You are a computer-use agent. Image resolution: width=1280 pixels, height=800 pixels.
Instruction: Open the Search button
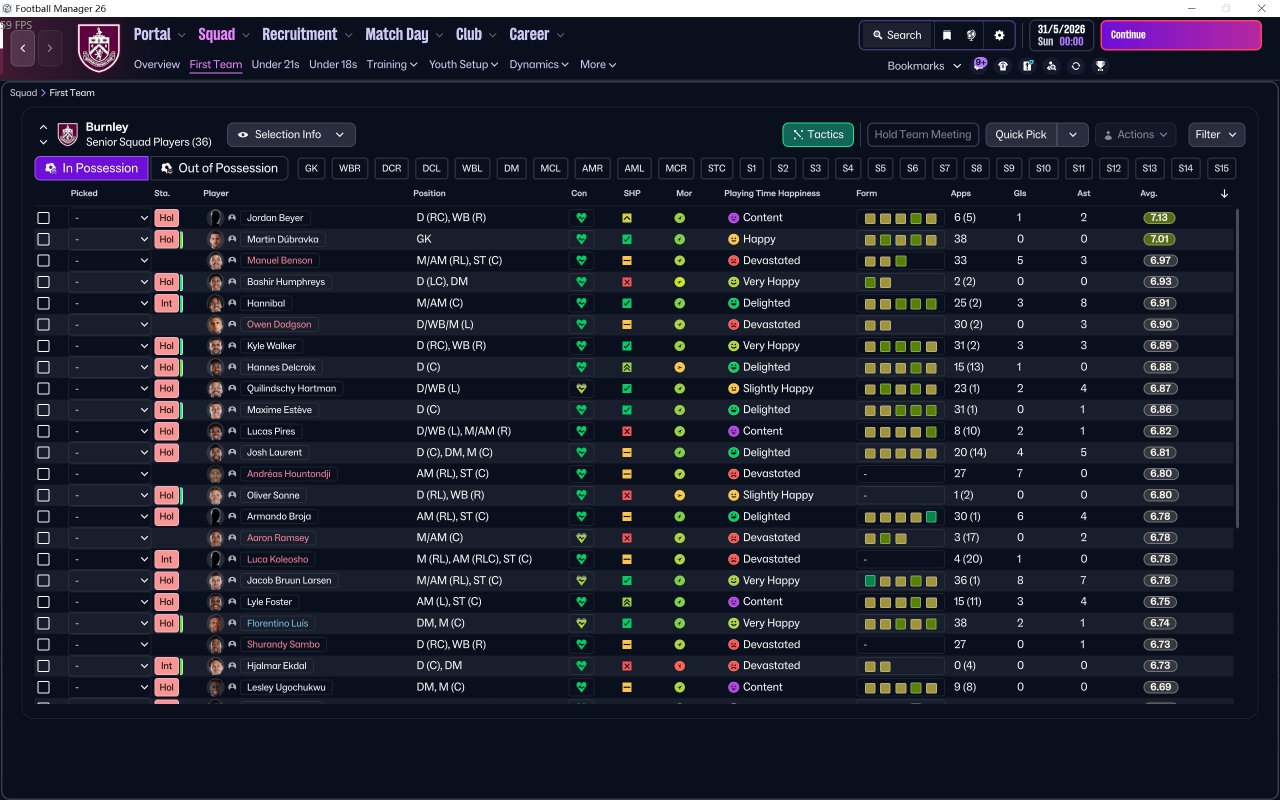pyautogui.click(x=895, y=35)
